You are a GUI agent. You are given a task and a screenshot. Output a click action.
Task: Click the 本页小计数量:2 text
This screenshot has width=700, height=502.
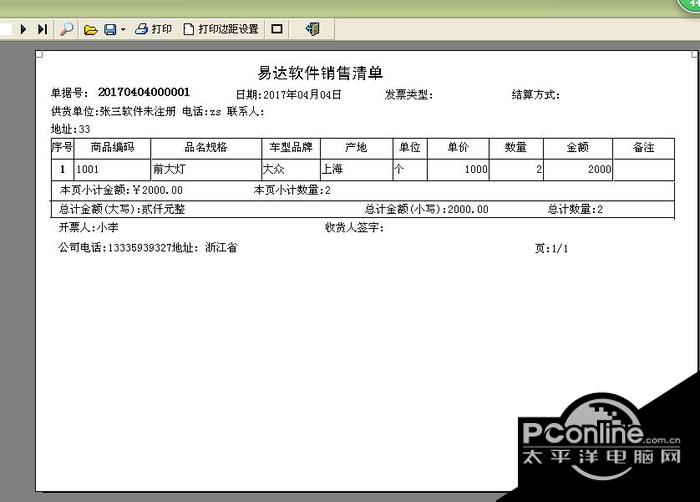click(x=292, y=190)
